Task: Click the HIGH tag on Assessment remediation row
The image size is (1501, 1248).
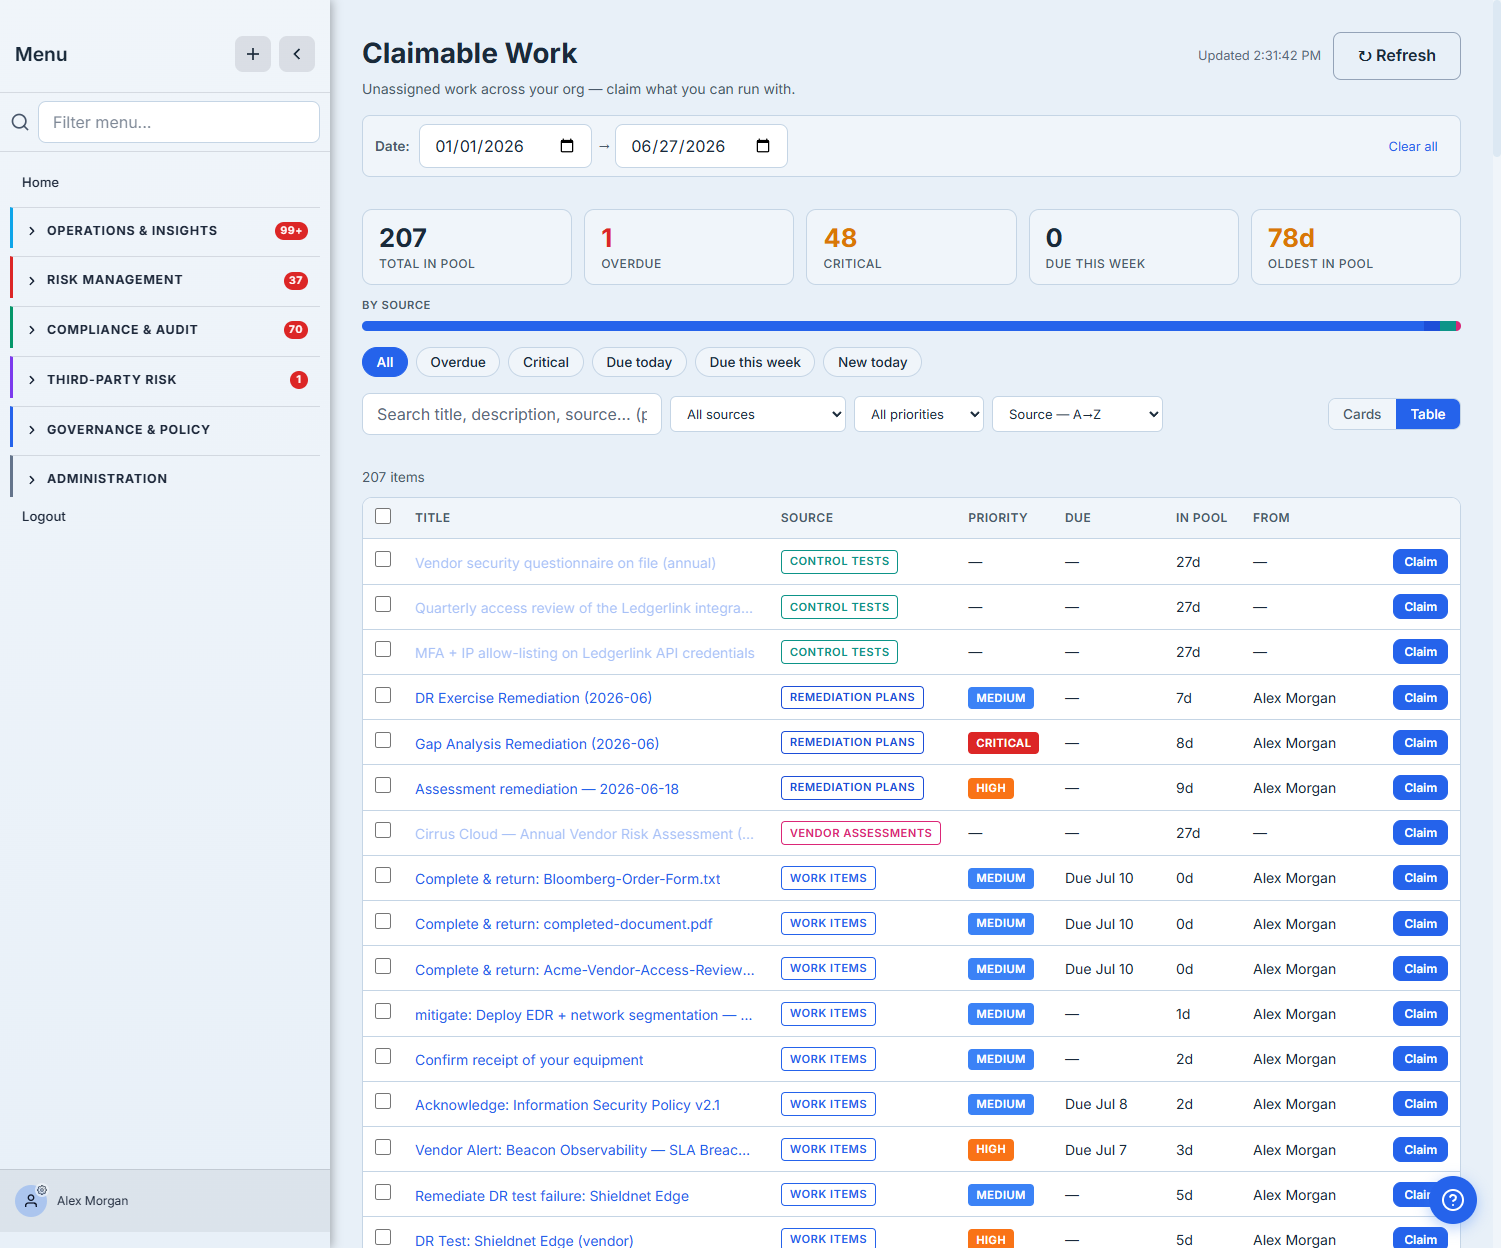Action: pos(991,788)
